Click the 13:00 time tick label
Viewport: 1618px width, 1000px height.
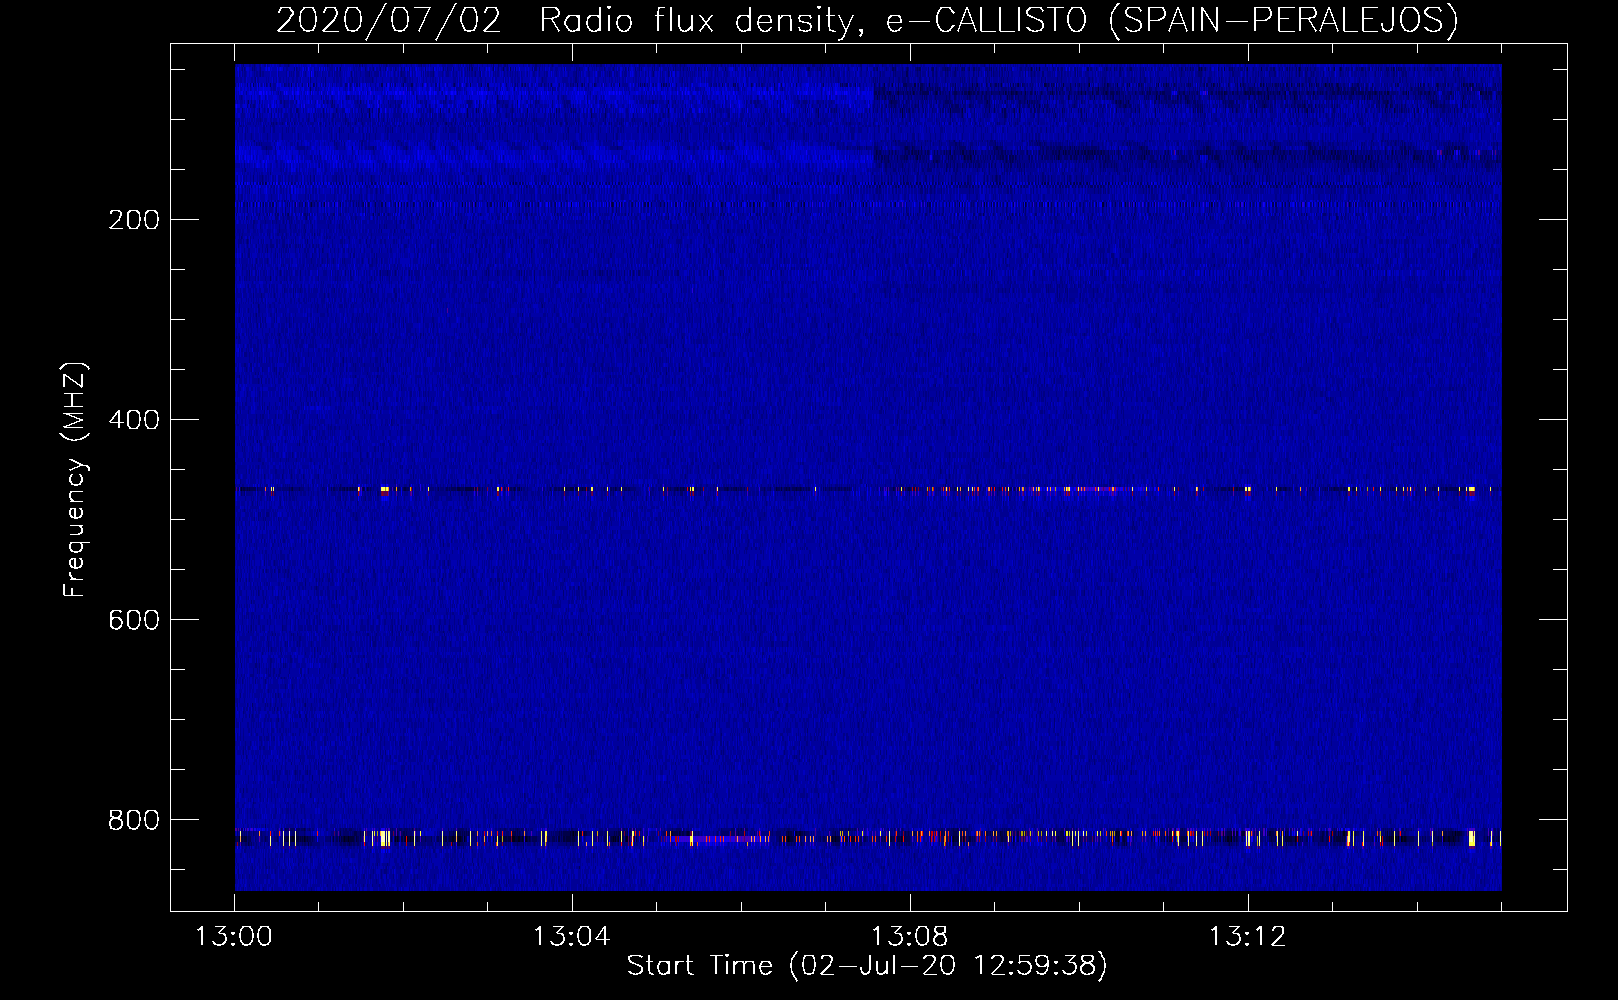(234, 937)
